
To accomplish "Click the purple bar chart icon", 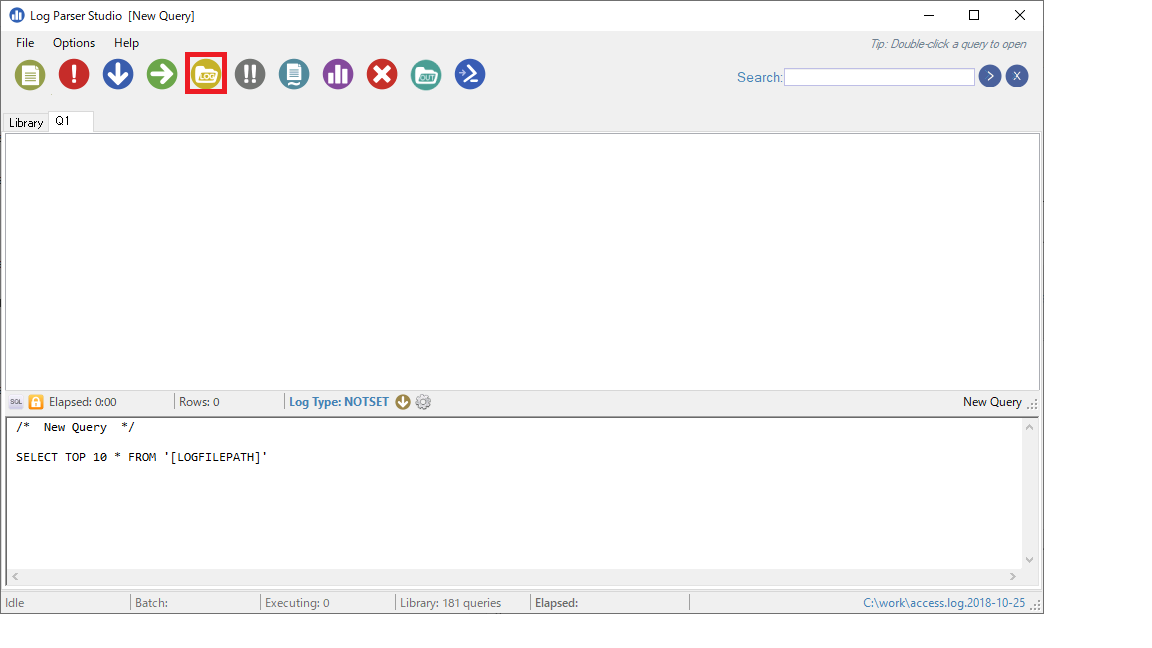I will pos(338,74).
